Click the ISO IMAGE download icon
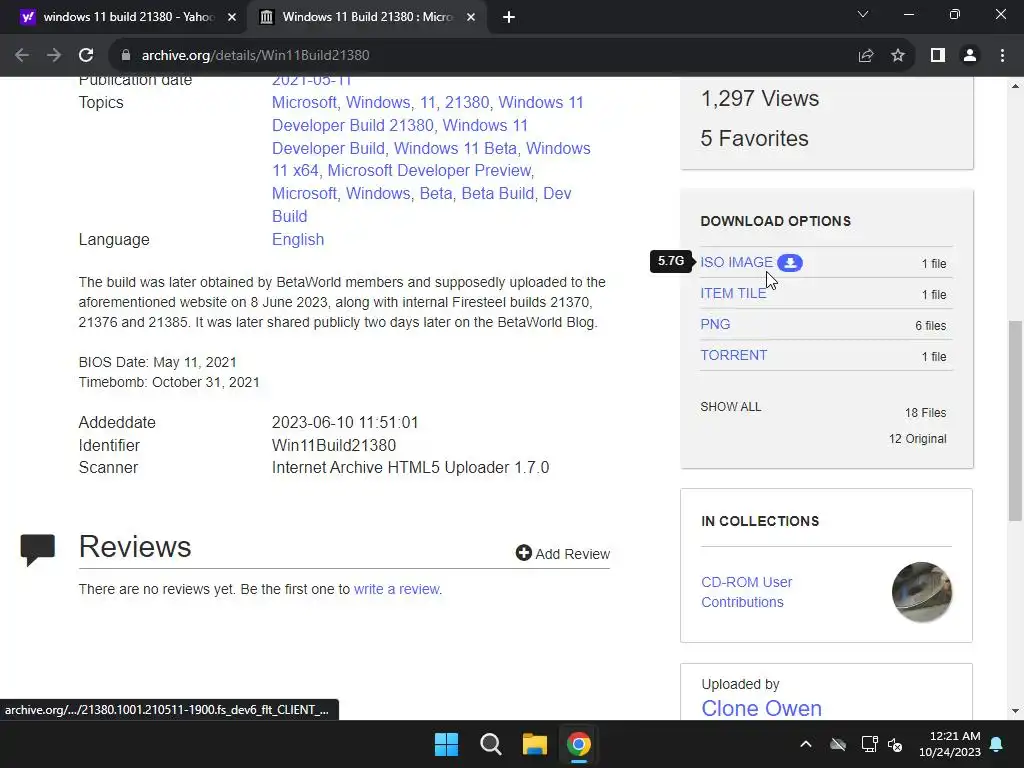 [790, 263]
